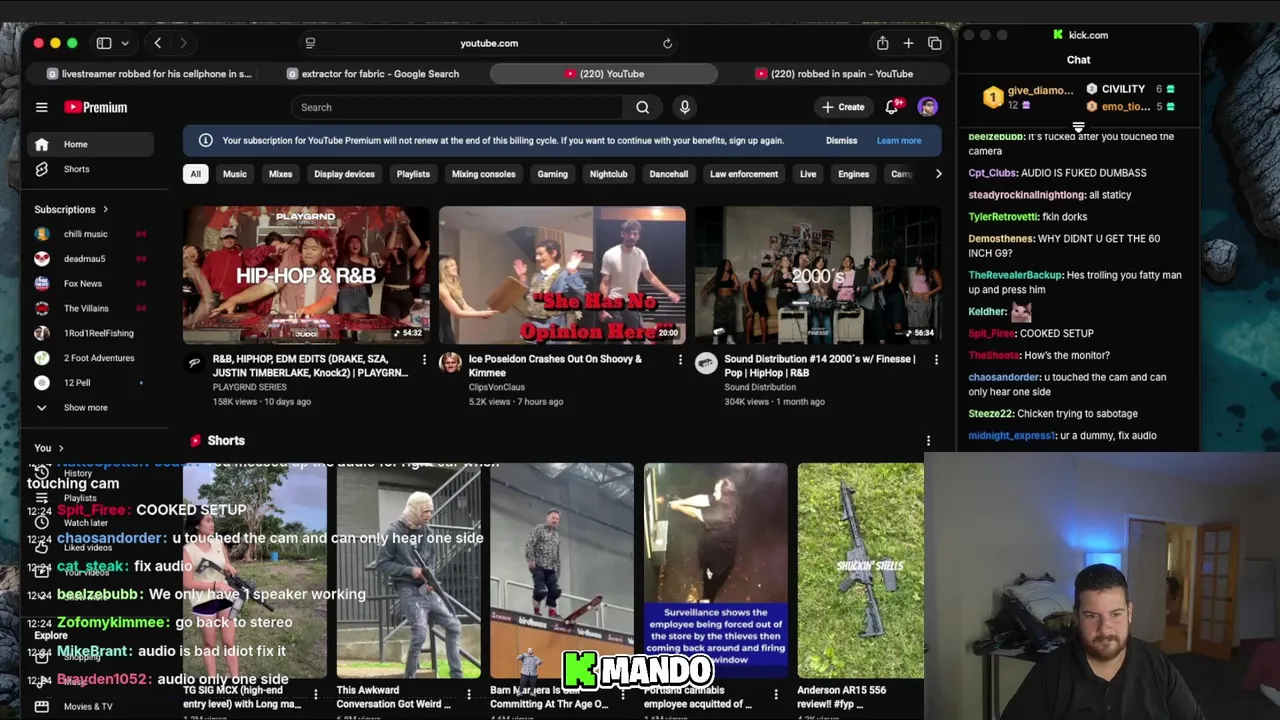Expand the You section chevron

pyautogui.click(x=61, y=448)
